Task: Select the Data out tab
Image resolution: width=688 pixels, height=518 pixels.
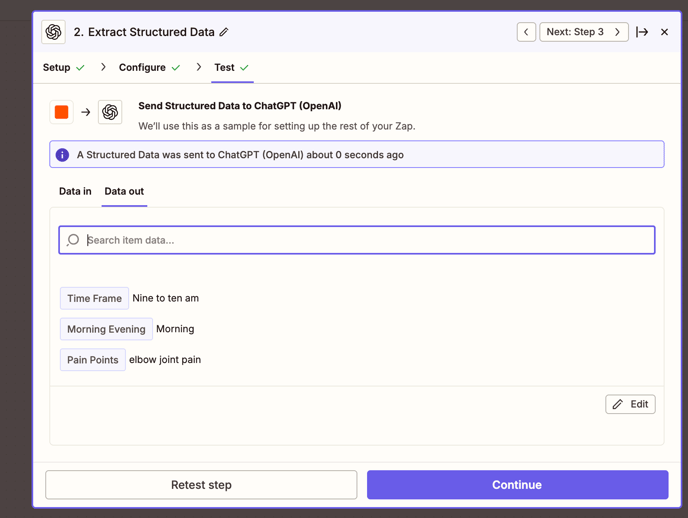Action: [x=124, y=191]
